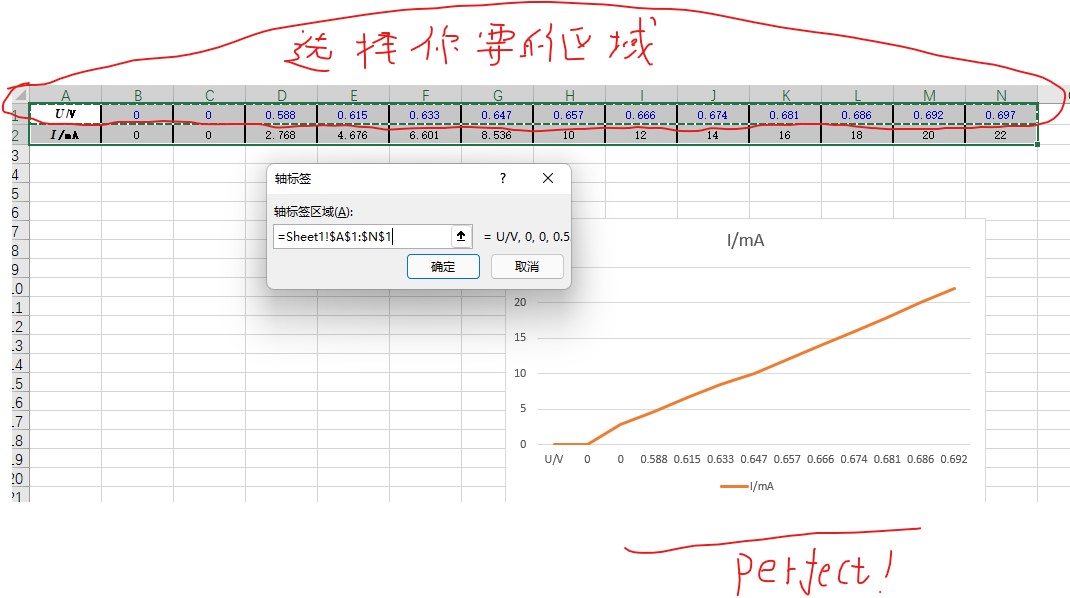1070x598 pixels.
Task: Click the U/V label on chart axis
Action: click(553, 459)
